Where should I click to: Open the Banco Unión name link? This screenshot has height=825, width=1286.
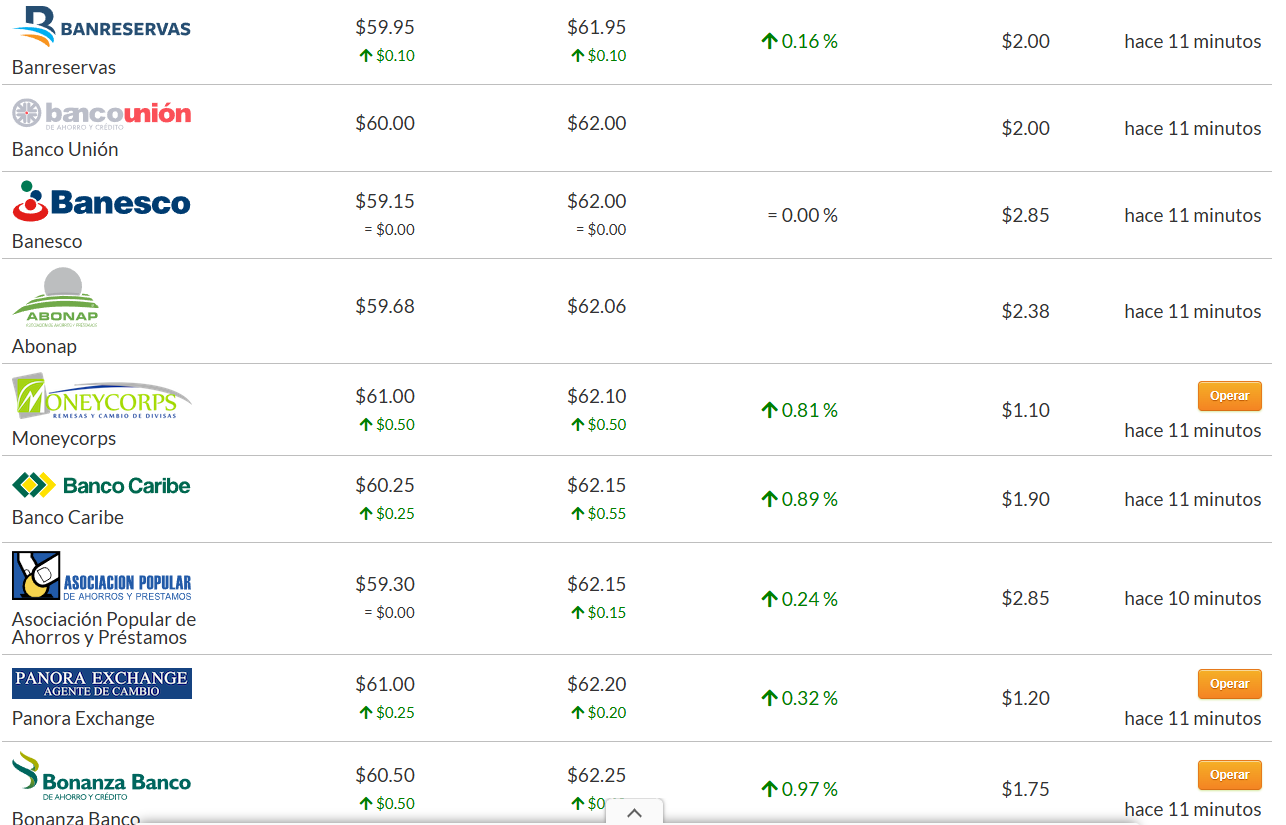65,150
